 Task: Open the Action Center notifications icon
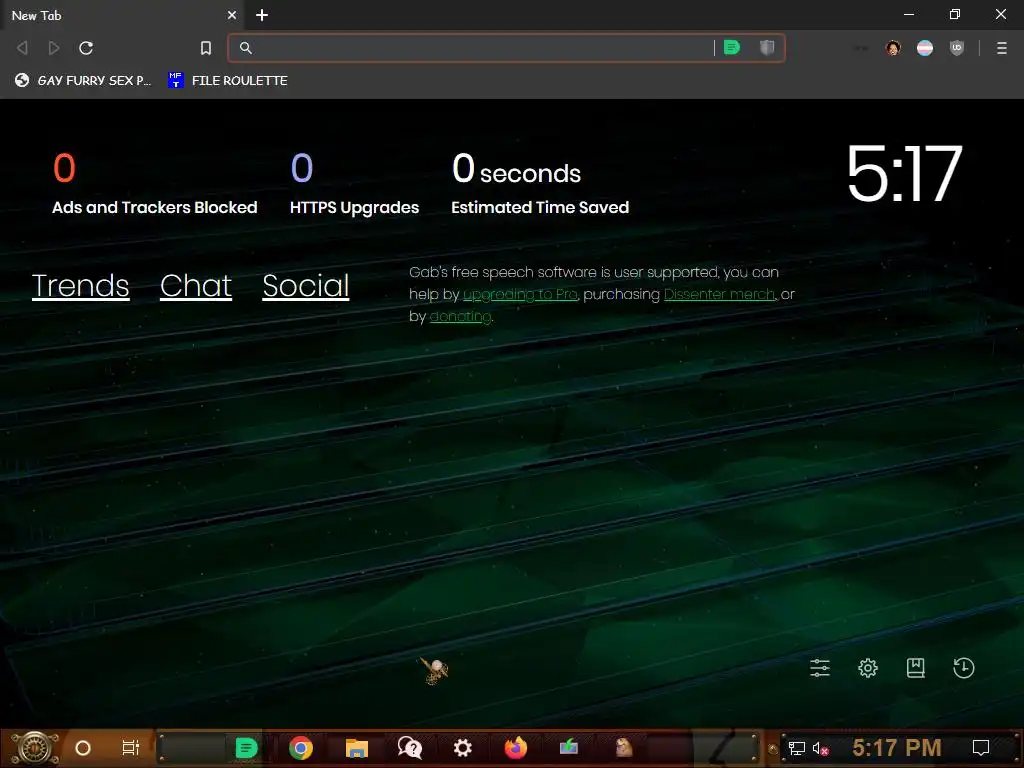[981, 748]
